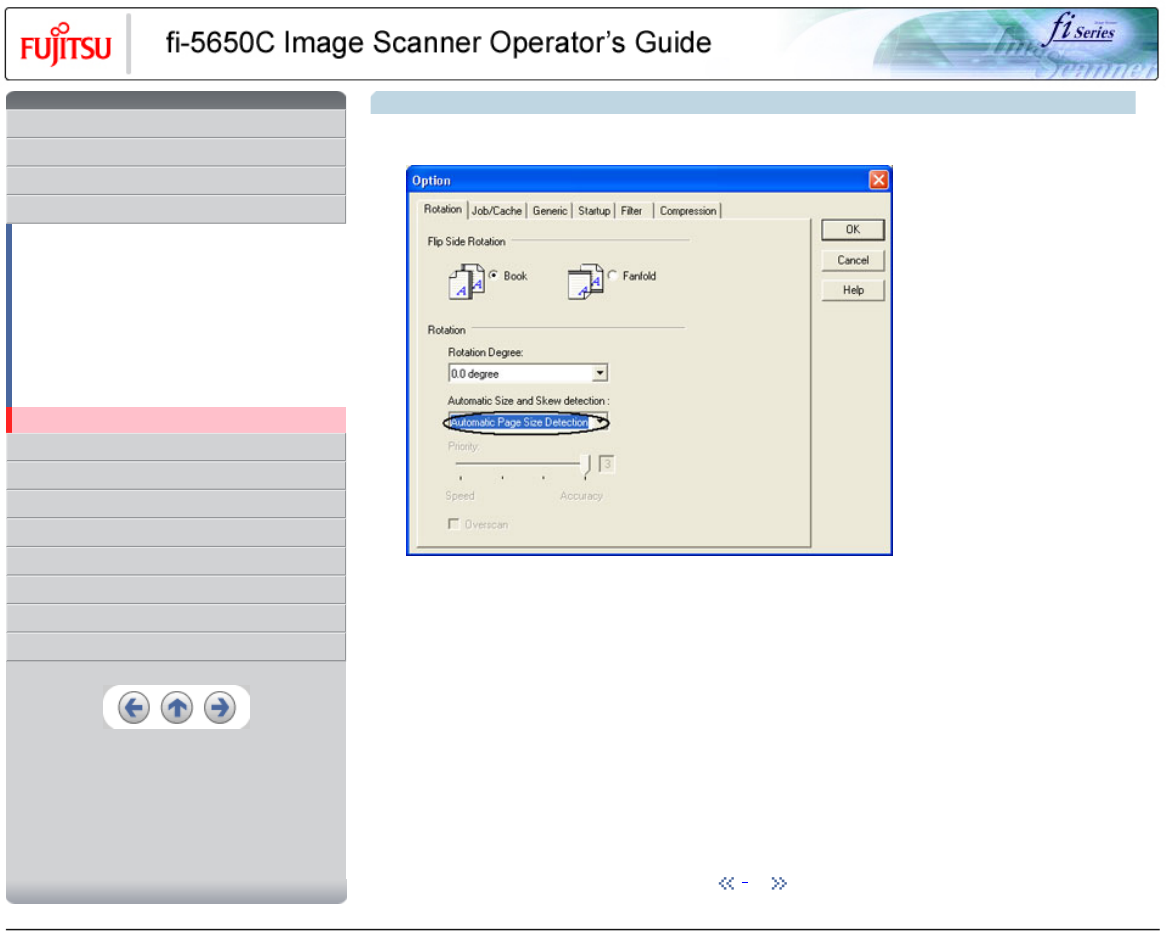Toggle the Overscan checkbox
Screen dimensions: 1166x933
point(454,524)
